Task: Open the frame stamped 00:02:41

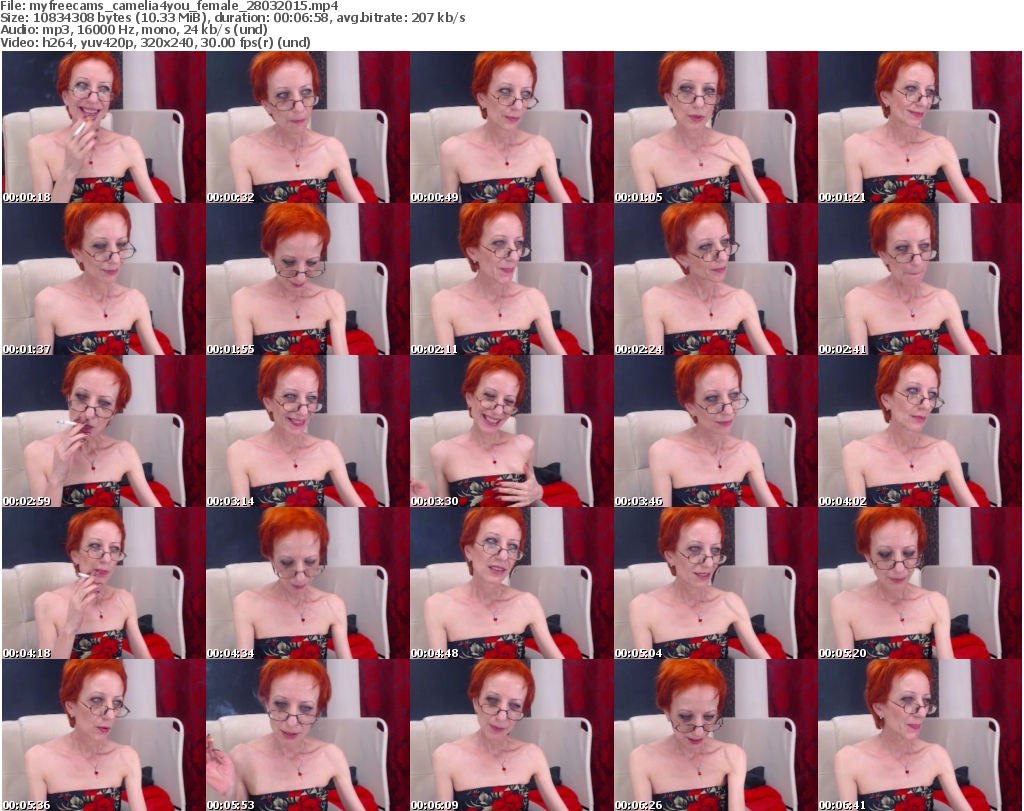Action: 920,279
